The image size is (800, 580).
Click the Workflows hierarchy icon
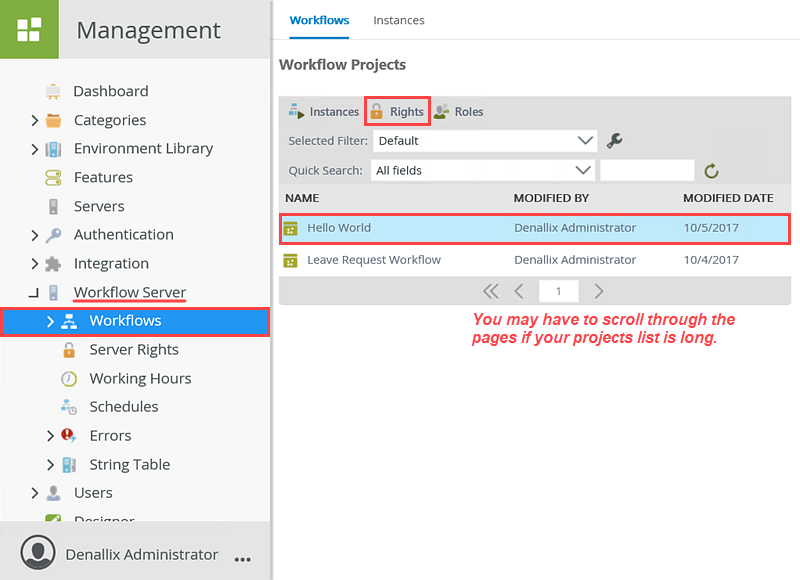click(x=69, y=321)
